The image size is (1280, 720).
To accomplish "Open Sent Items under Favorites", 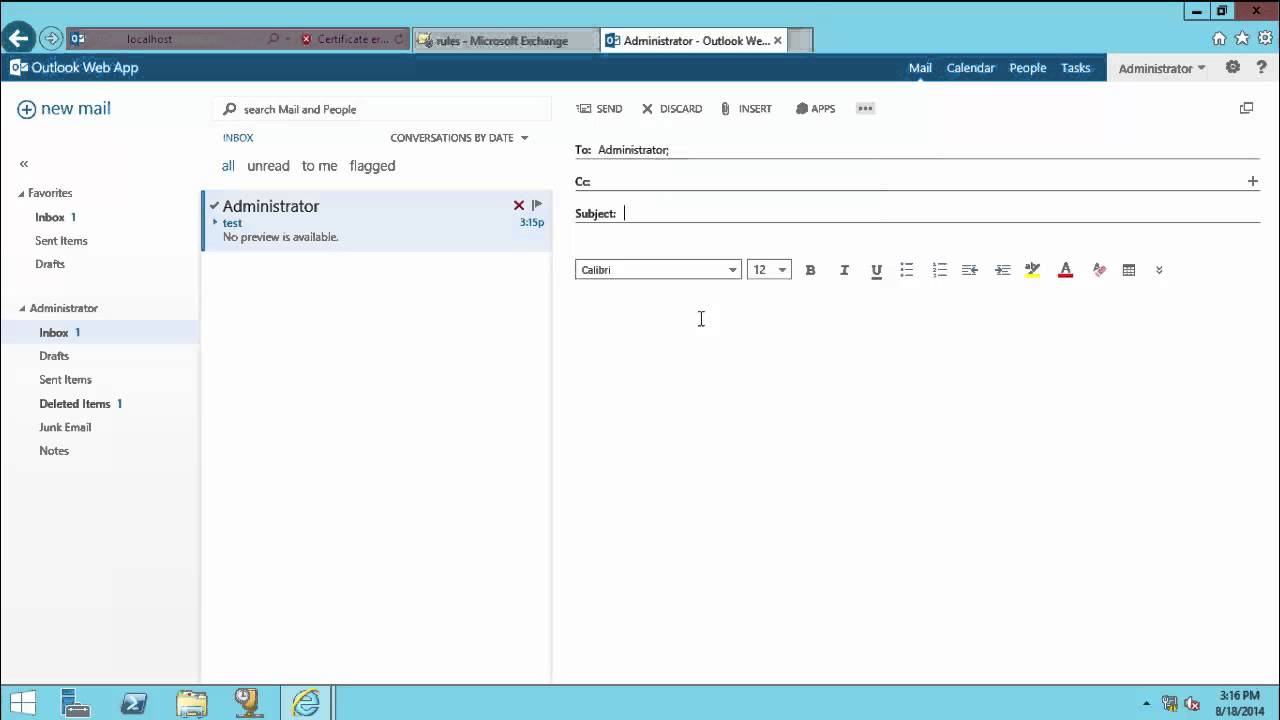I will point(61,241).
